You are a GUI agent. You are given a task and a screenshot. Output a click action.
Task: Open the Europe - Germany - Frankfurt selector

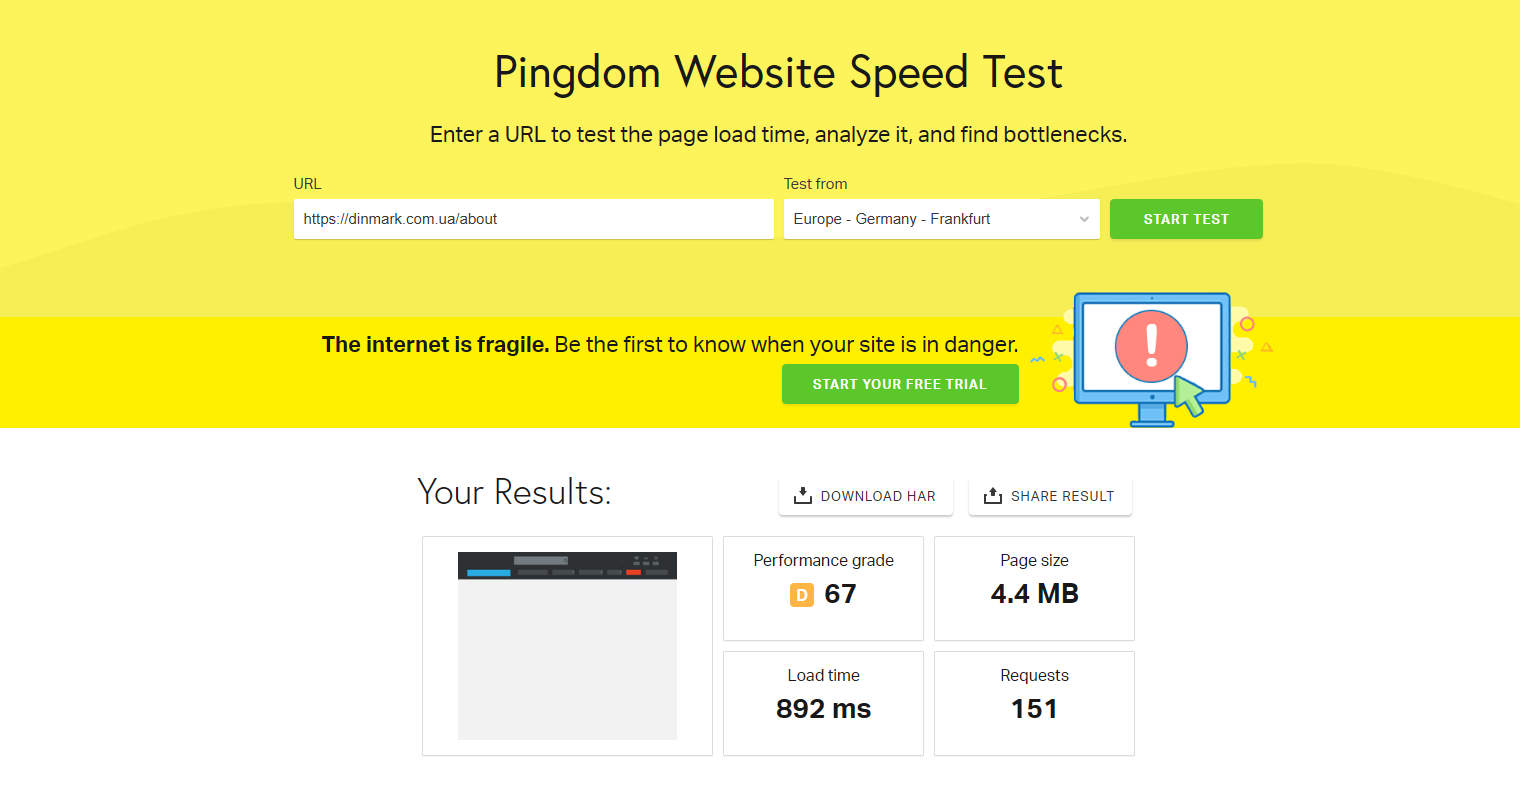click(x=941, y=219)
